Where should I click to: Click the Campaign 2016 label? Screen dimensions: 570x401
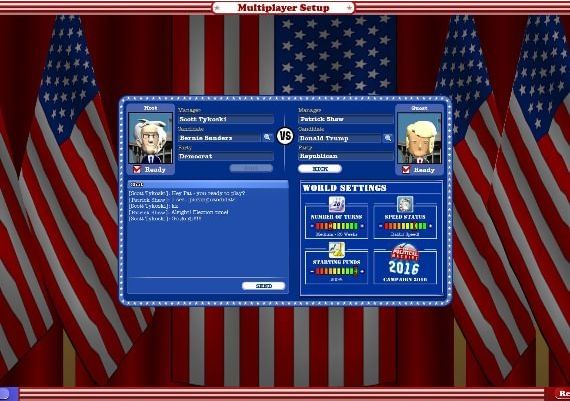[405, 280]
